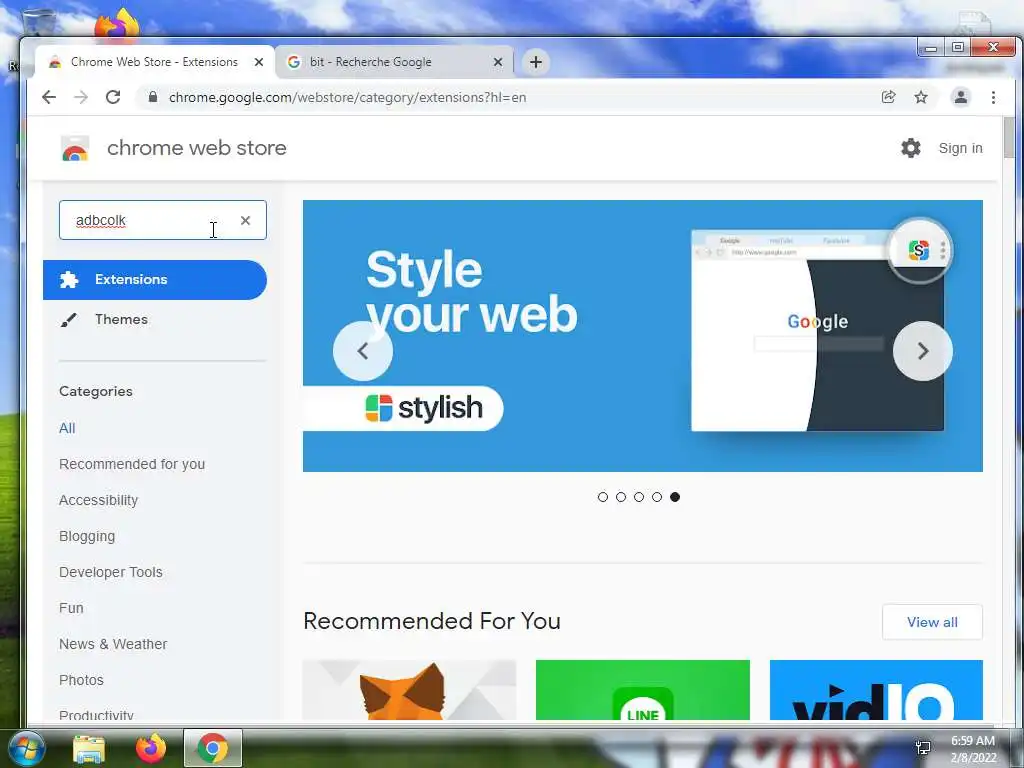1024x768 pixels.
Task: Click the Chrome taskbar button
Action: pos(212,748)
